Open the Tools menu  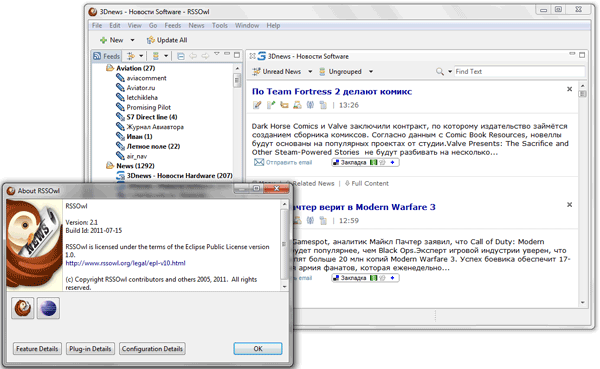click(220, 26)
